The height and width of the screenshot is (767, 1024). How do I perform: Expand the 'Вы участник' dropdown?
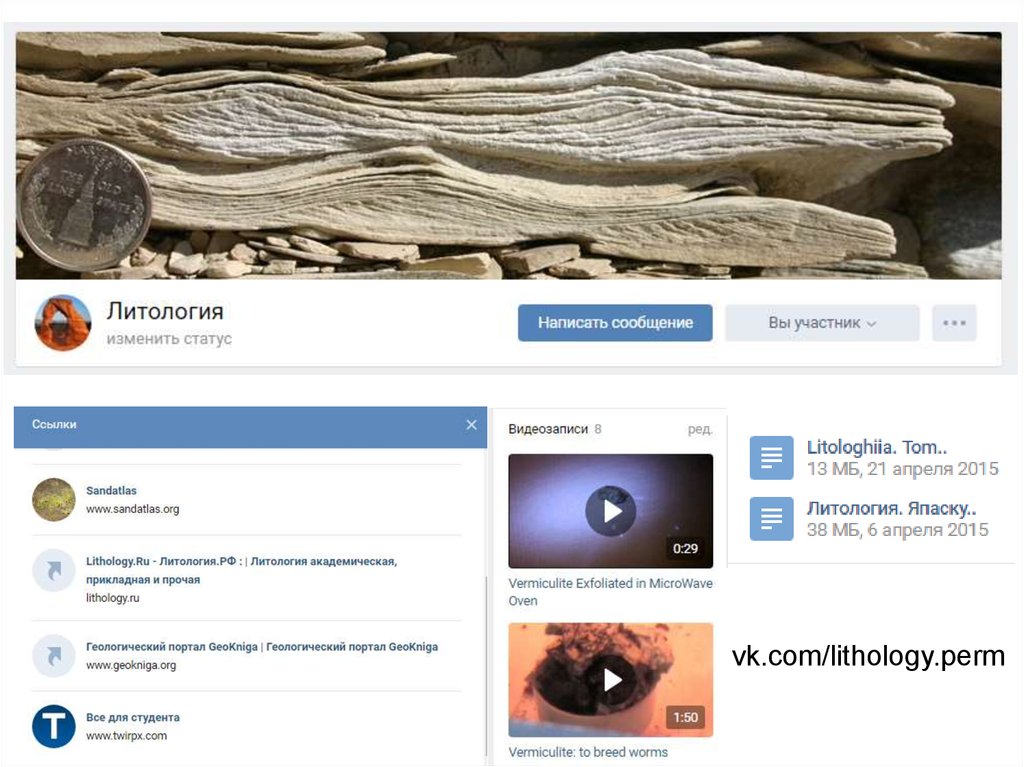click(821, 323)
